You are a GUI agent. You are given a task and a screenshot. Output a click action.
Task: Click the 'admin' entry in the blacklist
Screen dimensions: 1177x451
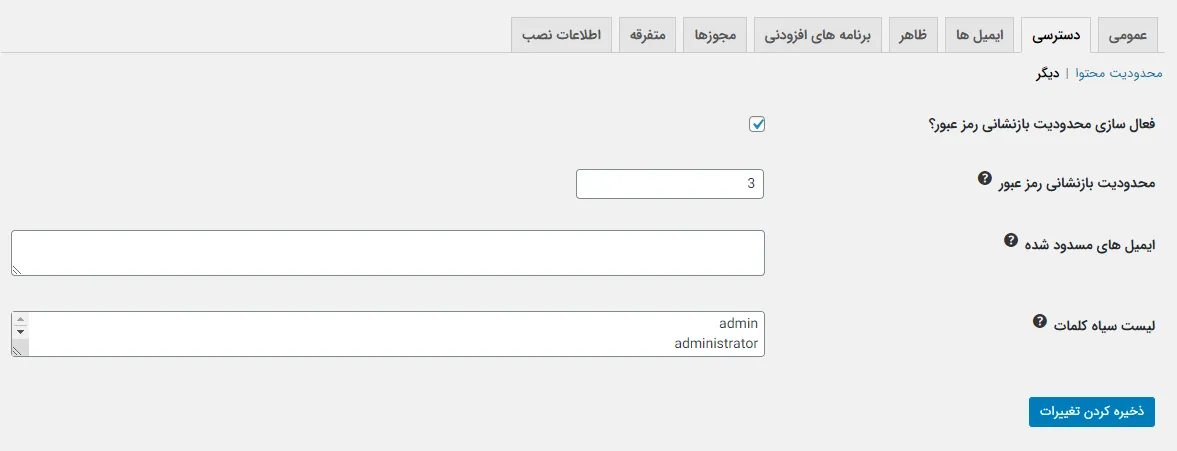tap(739, 323)
